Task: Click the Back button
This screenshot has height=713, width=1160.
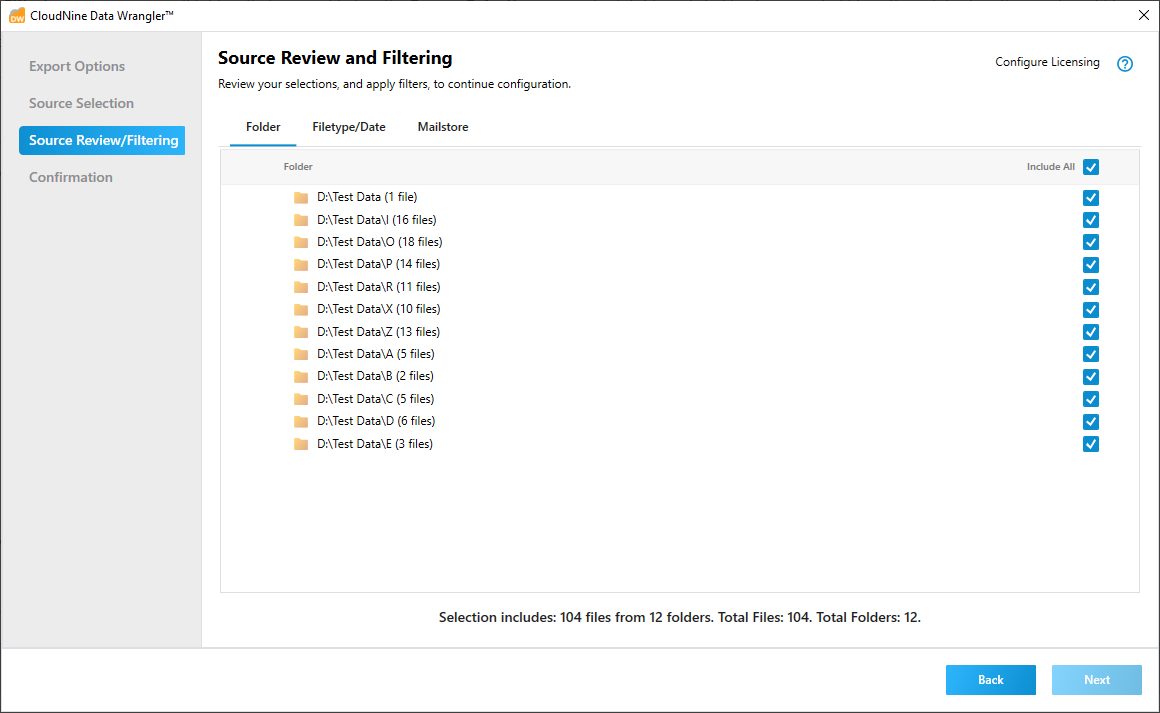Action: pyautogui.click(x=991, y=680)
